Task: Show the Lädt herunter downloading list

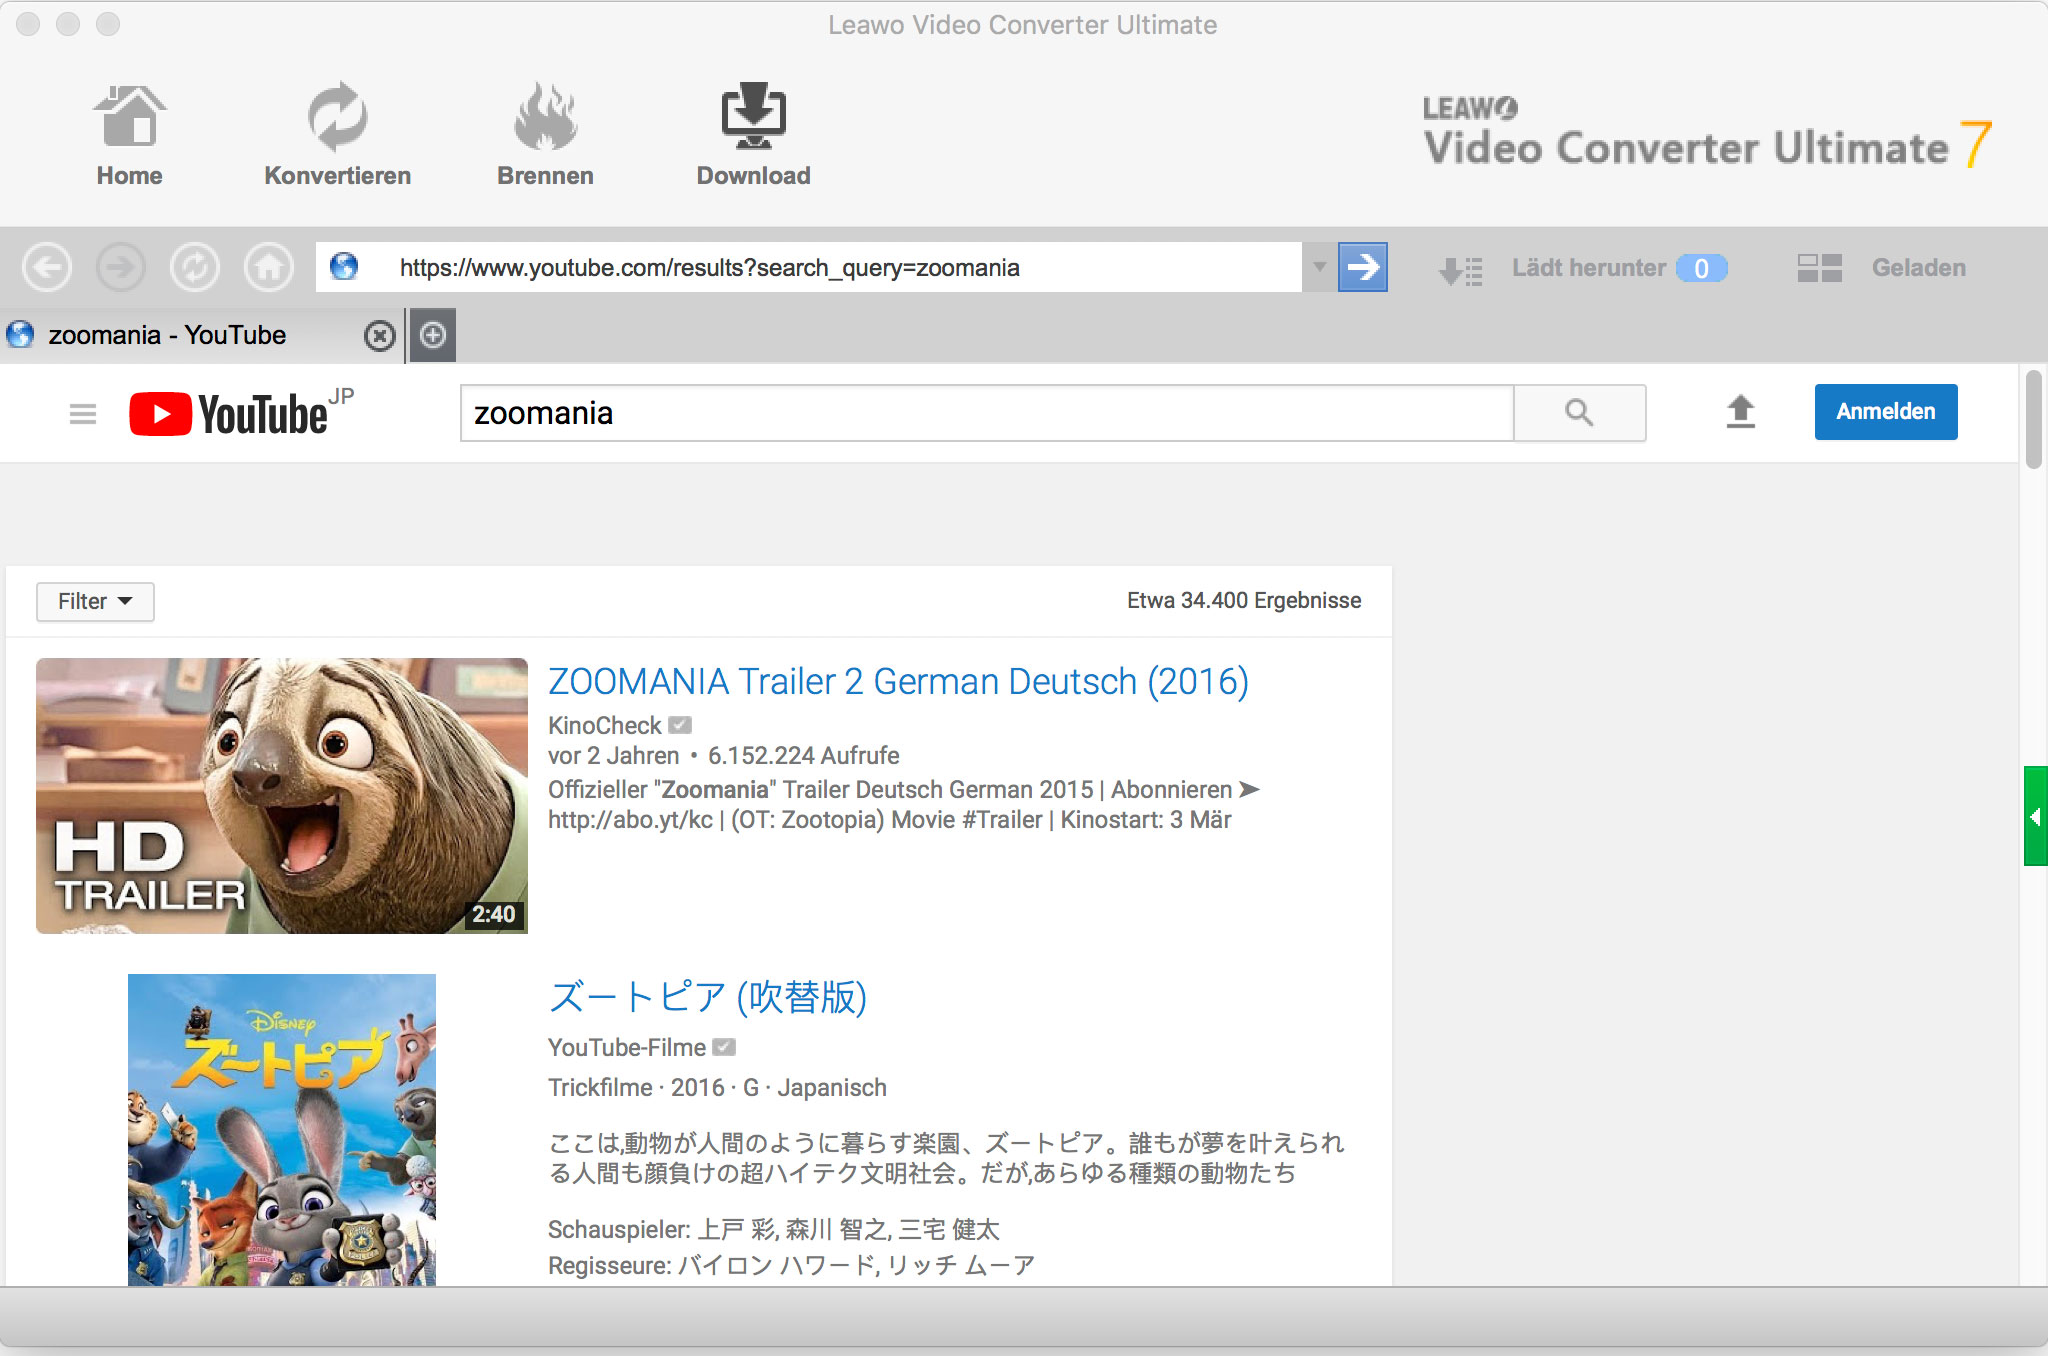Action: [1588, 268]
